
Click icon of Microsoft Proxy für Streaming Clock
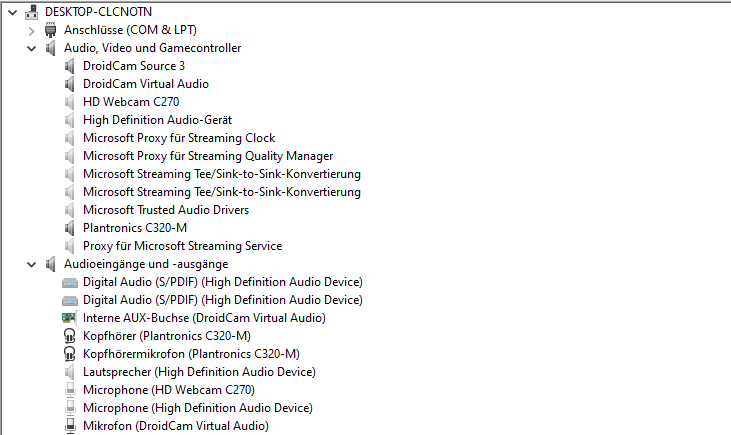click(69, 138)
